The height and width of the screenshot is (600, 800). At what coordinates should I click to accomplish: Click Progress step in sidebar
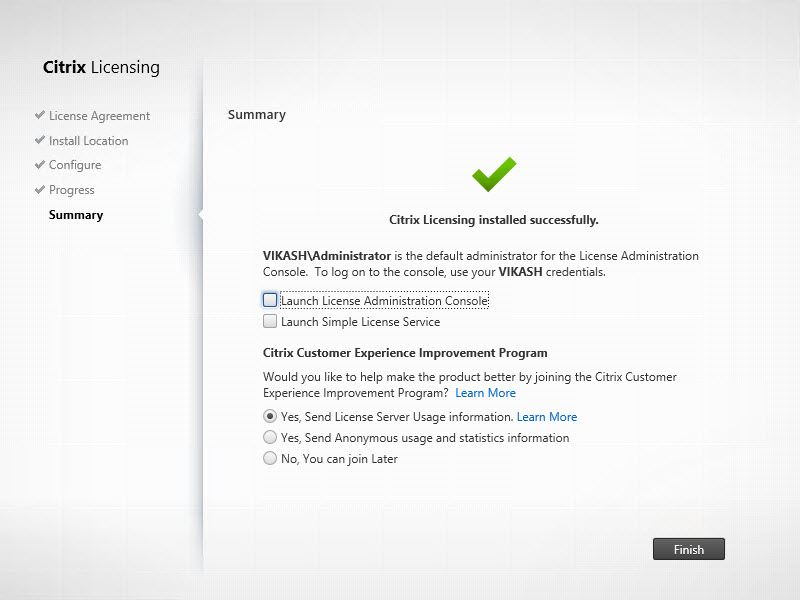point(71,190)
